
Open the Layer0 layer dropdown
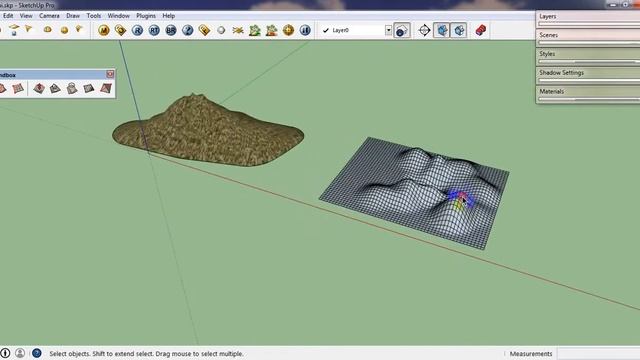(x=389, y=30)
